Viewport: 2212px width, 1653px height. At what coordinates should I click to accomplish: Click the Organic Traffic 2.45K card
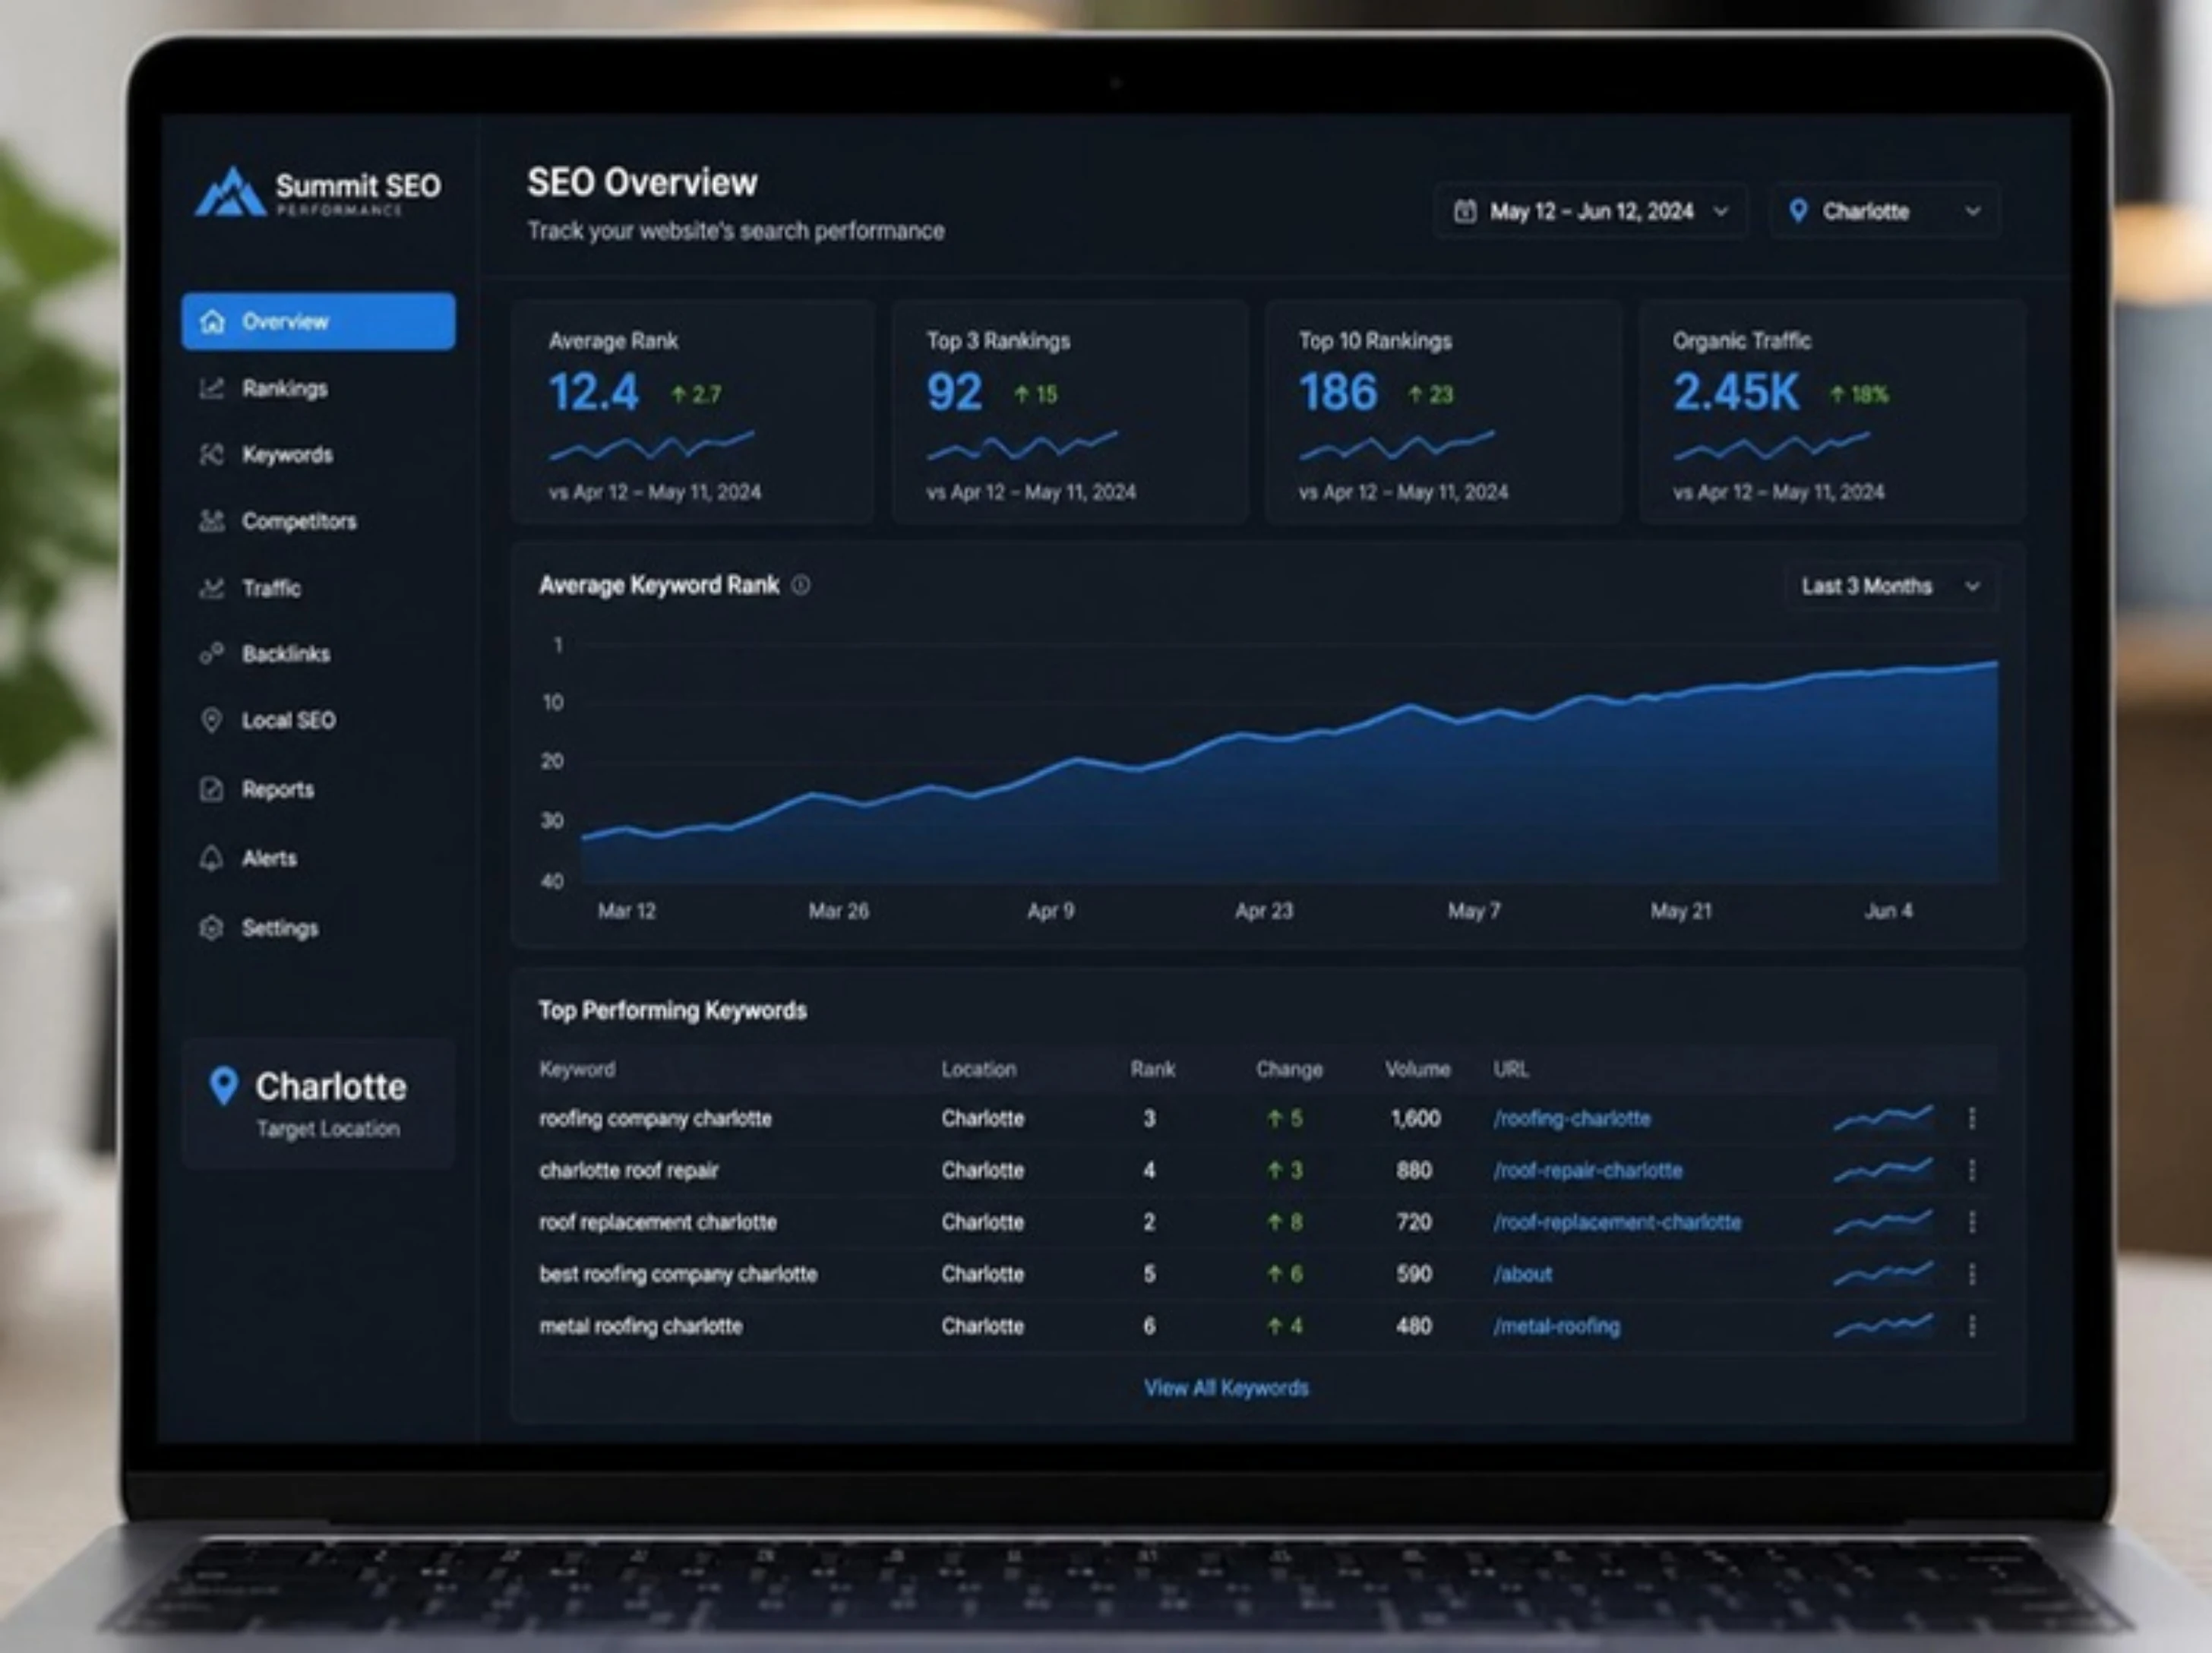tap(1832, 411)
